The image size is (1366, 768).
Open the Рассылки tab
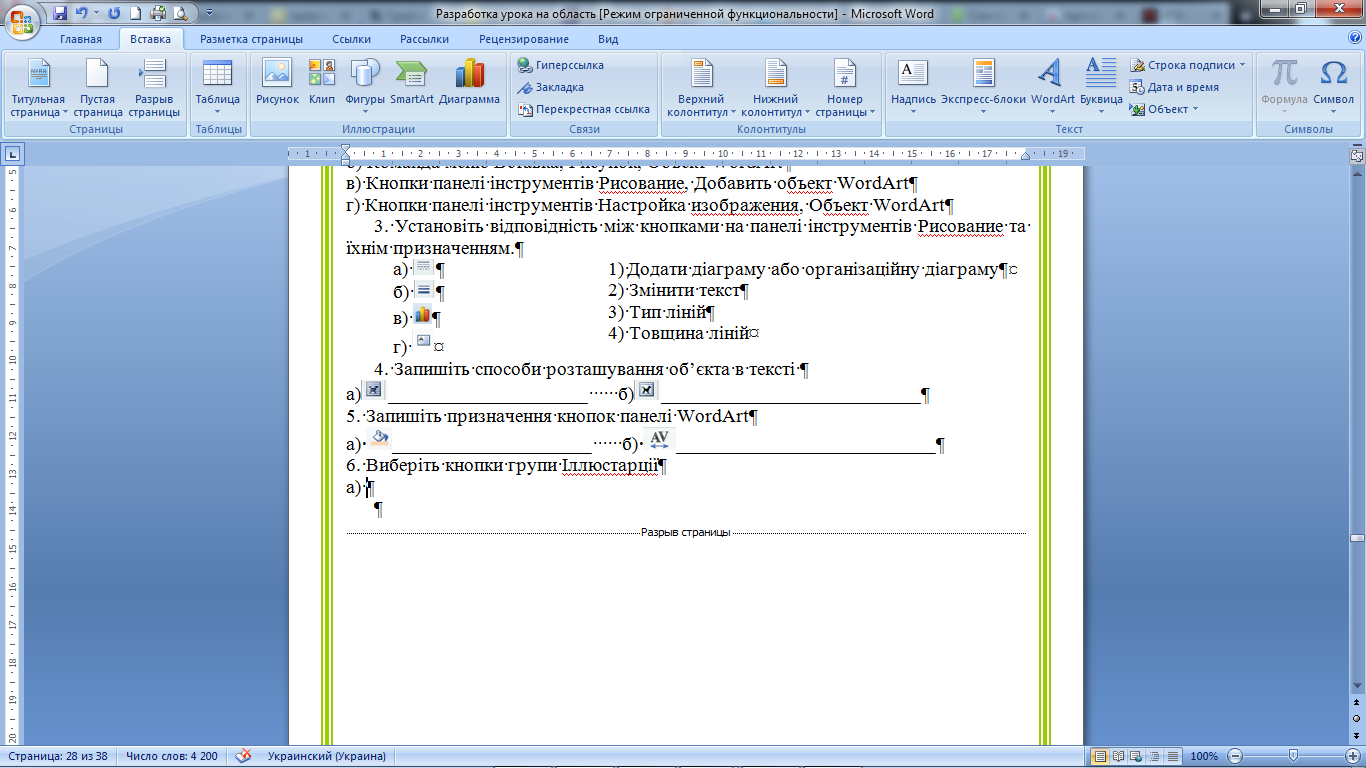424,39
